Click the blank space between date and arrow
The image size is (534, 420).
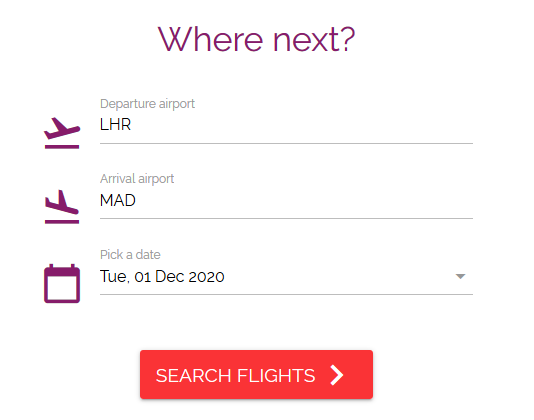tap(340, 276)
